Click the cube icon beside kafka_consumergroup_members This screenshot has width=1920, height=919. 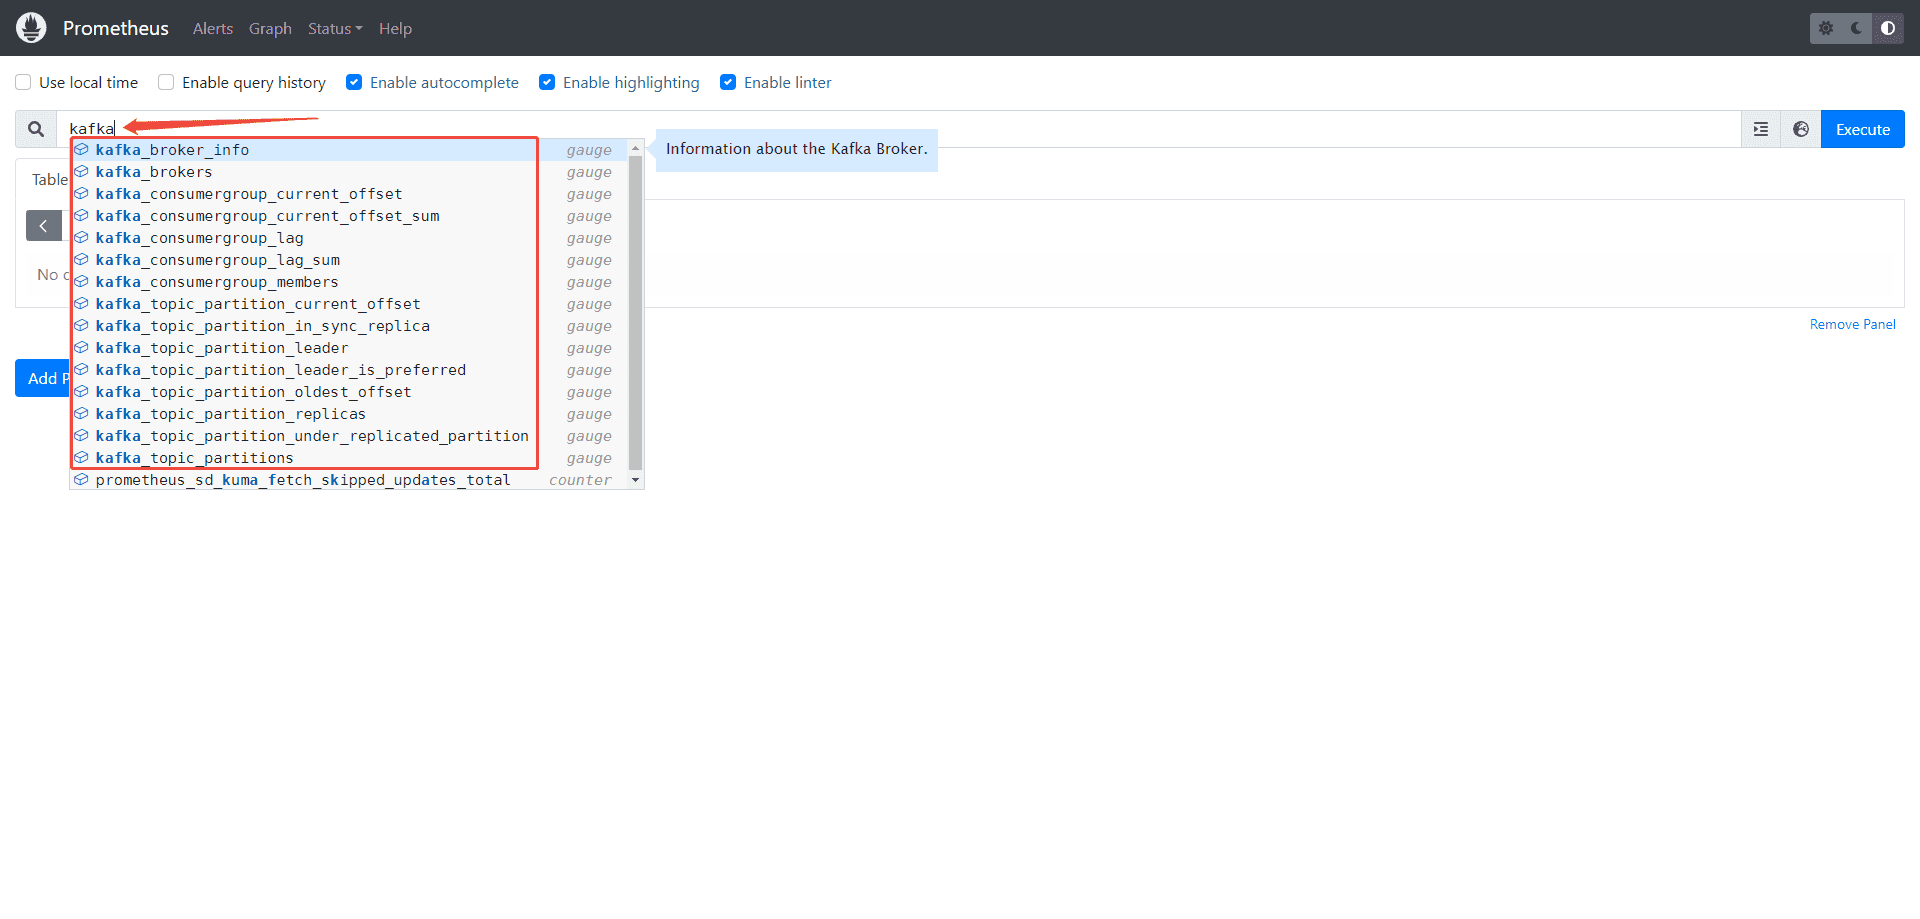82,282
